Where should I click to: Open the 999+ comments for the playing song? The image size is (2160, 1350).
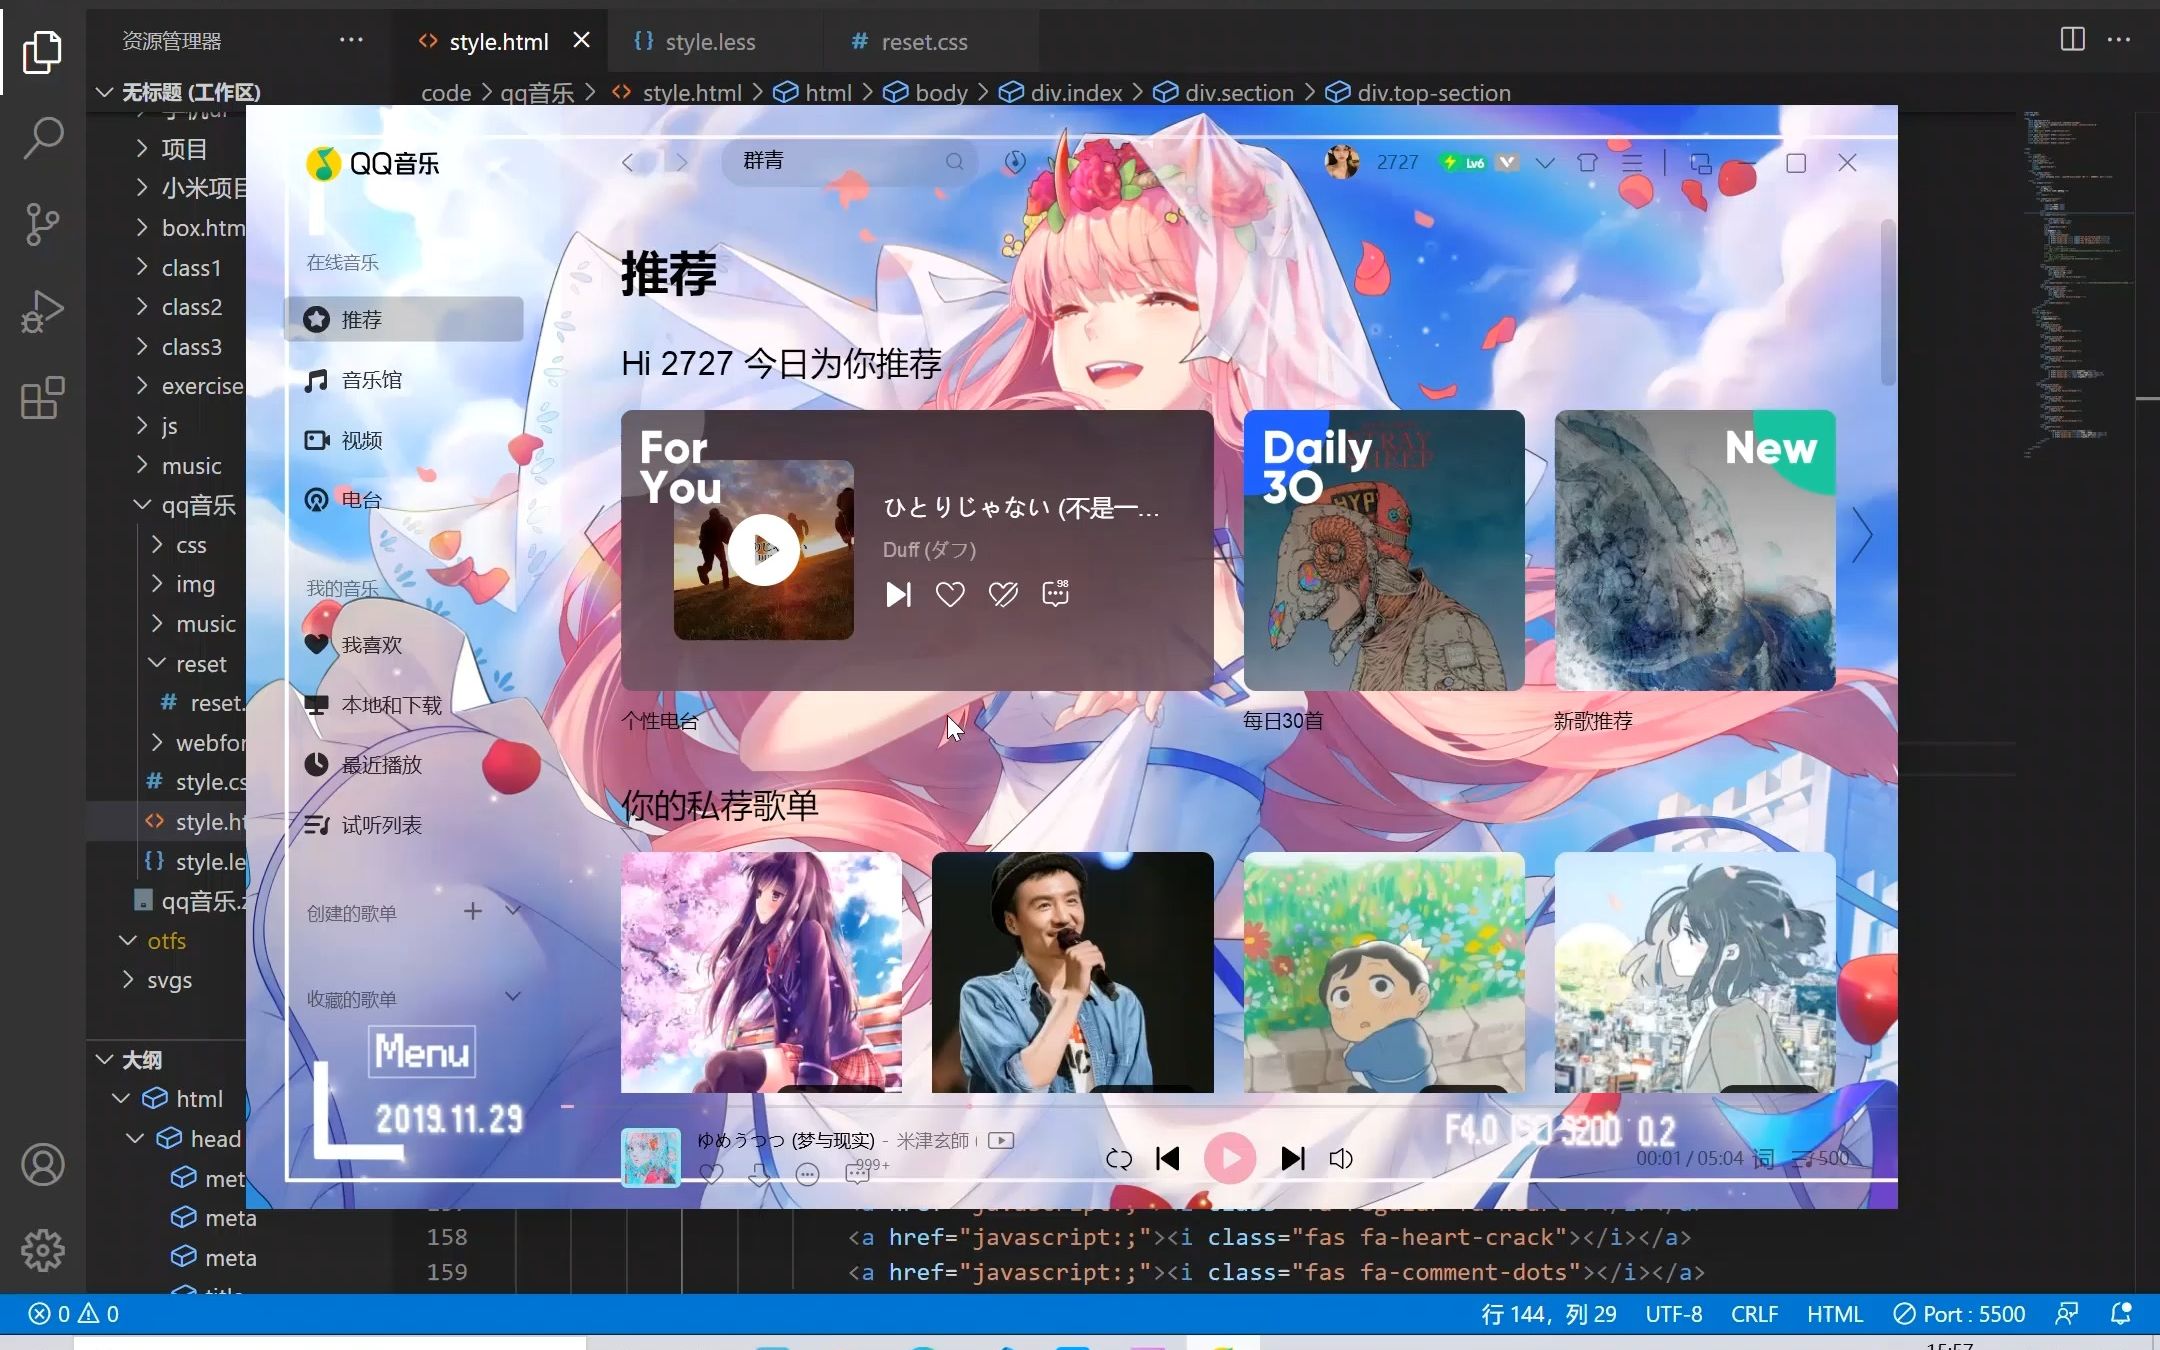pos(866,1171)
